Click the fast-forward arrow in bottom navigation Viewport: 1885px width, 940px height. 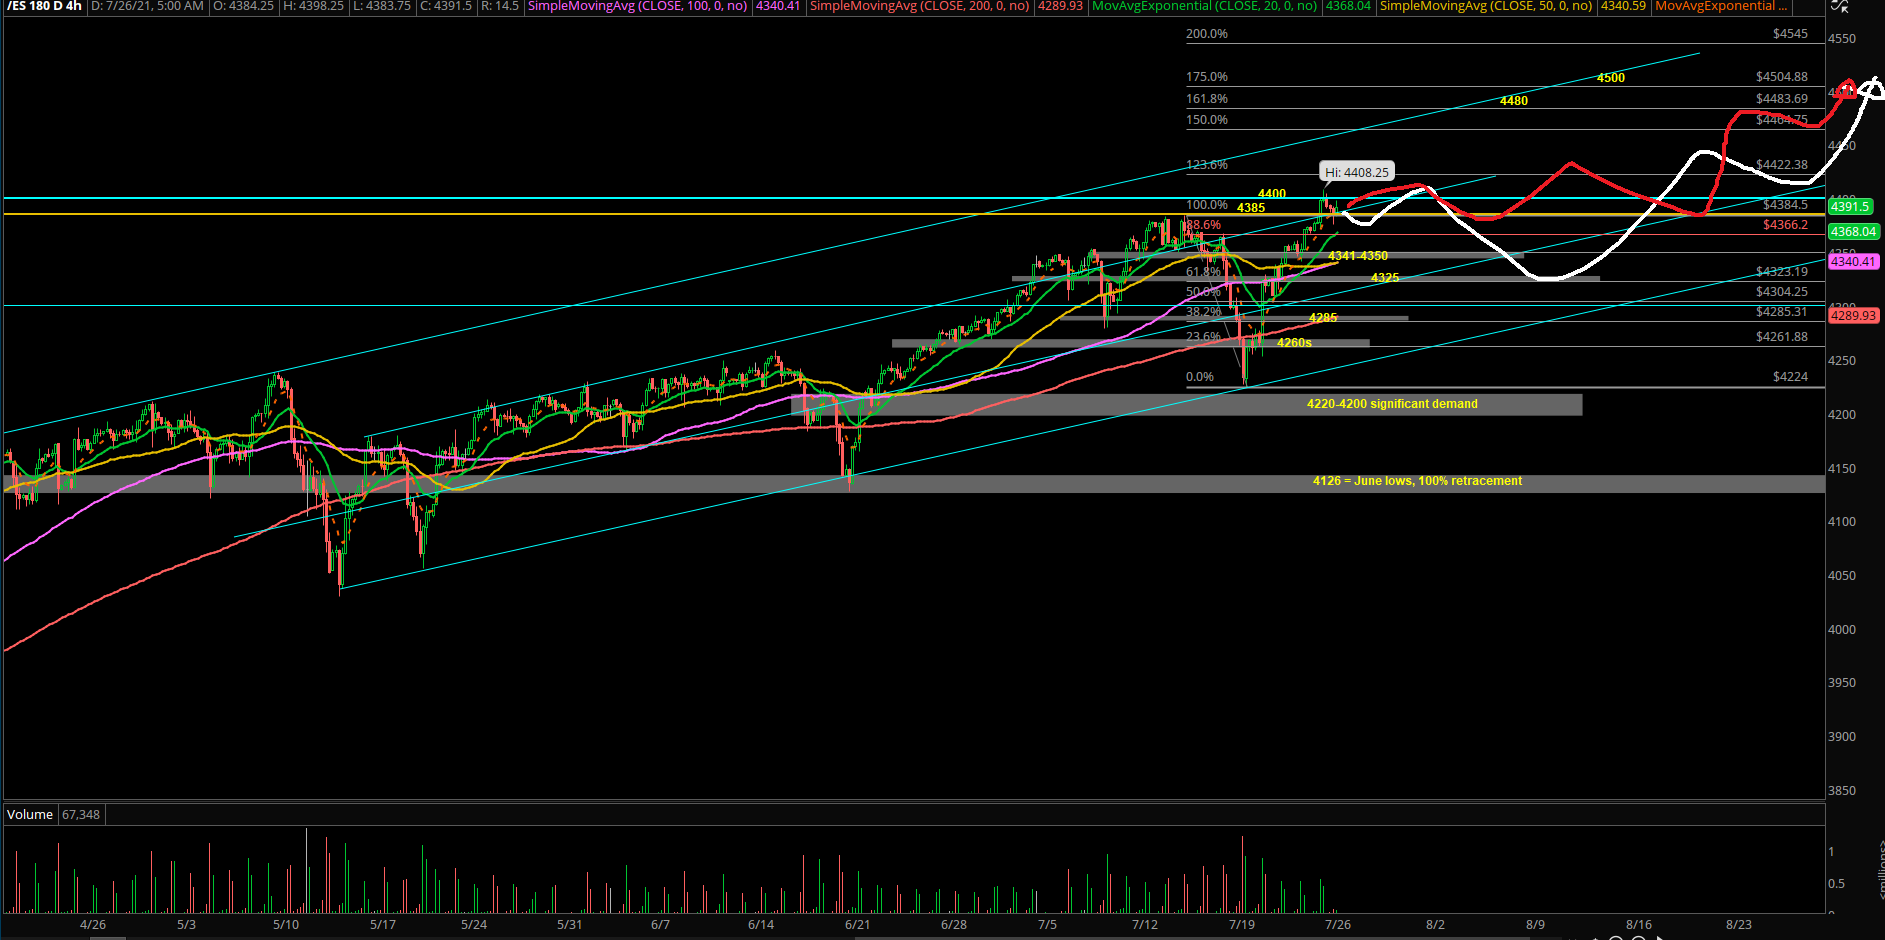pos(1660,938)
